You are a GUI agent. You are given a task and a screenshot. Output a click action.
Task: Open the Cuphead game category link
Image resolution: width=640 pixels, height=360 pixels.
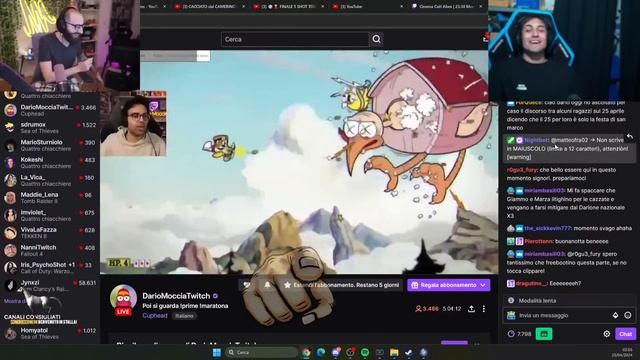point(155,316)
